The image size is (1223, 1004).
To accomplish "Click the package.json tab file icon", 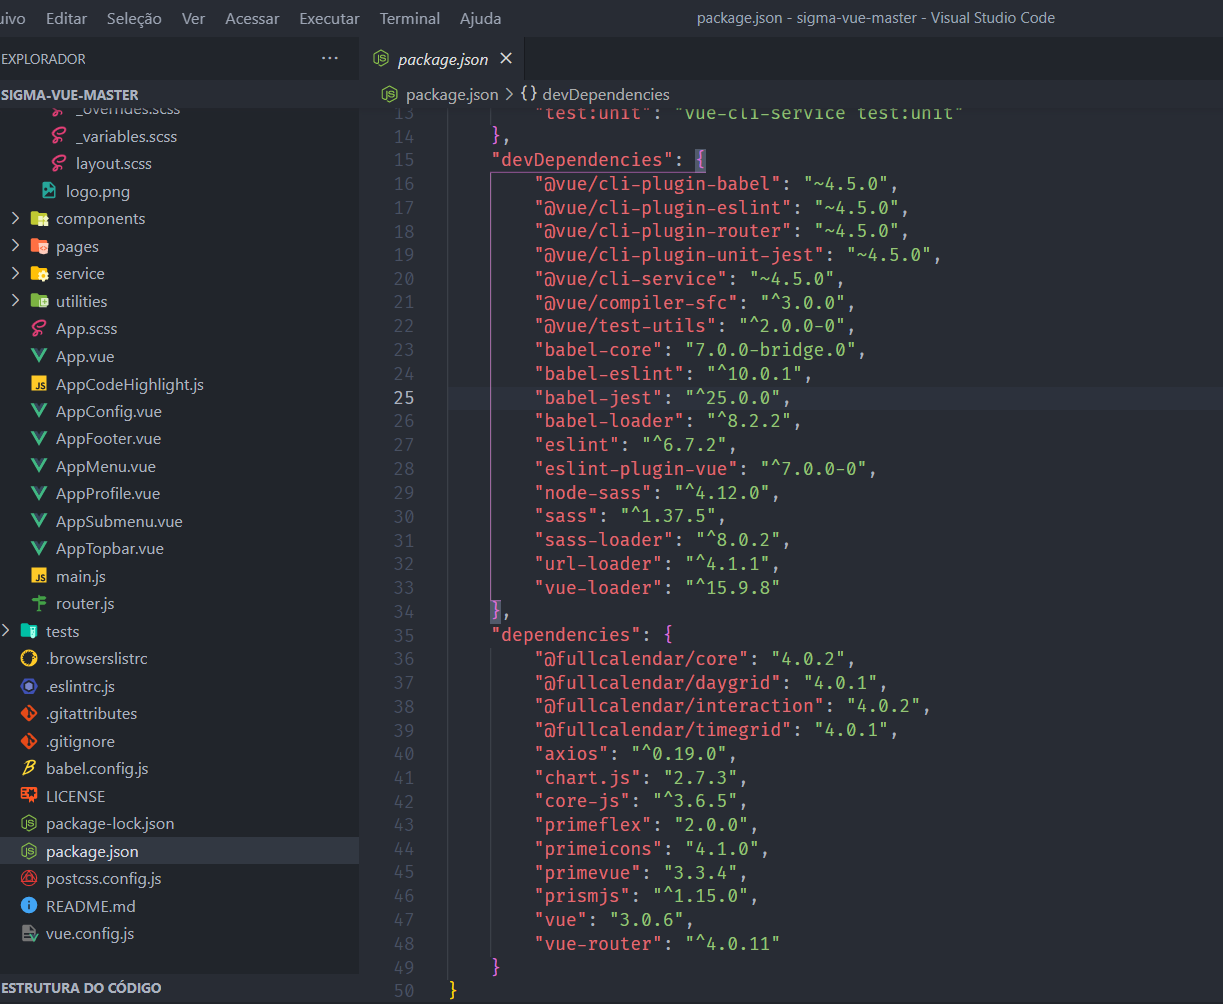I will click(381, 59).
